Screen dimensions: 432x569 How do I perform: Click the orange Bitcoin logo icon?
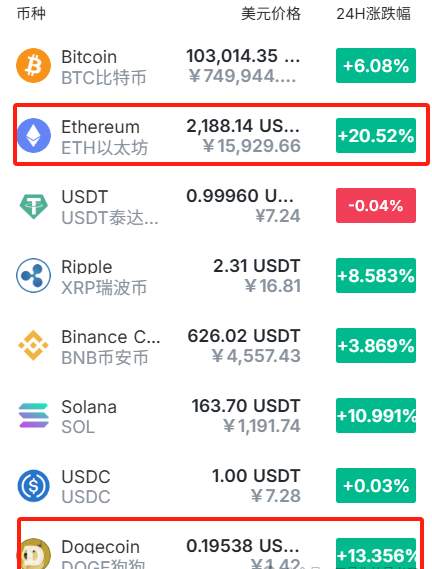pos(33,66)
